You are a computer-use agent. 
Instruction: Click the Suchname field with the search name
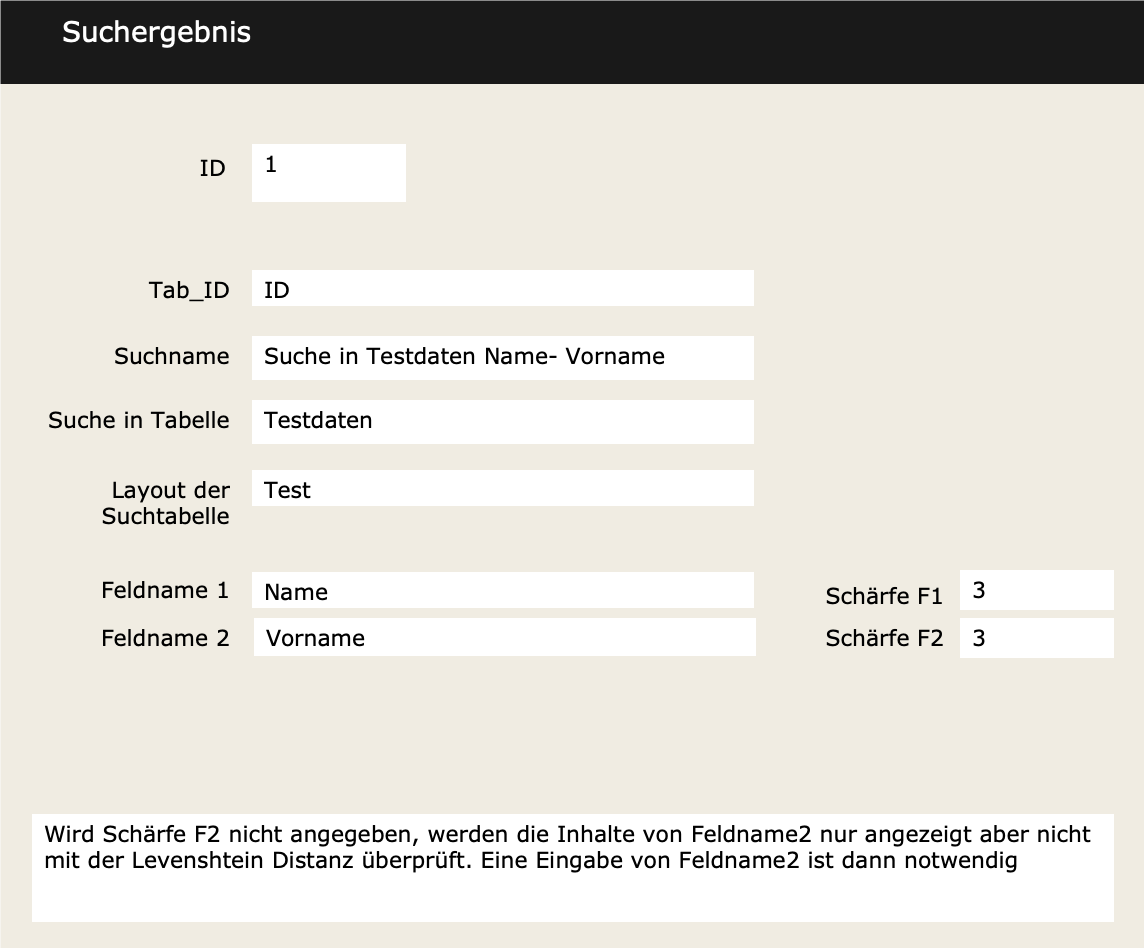pyautogui.click(x=503, y=357)
